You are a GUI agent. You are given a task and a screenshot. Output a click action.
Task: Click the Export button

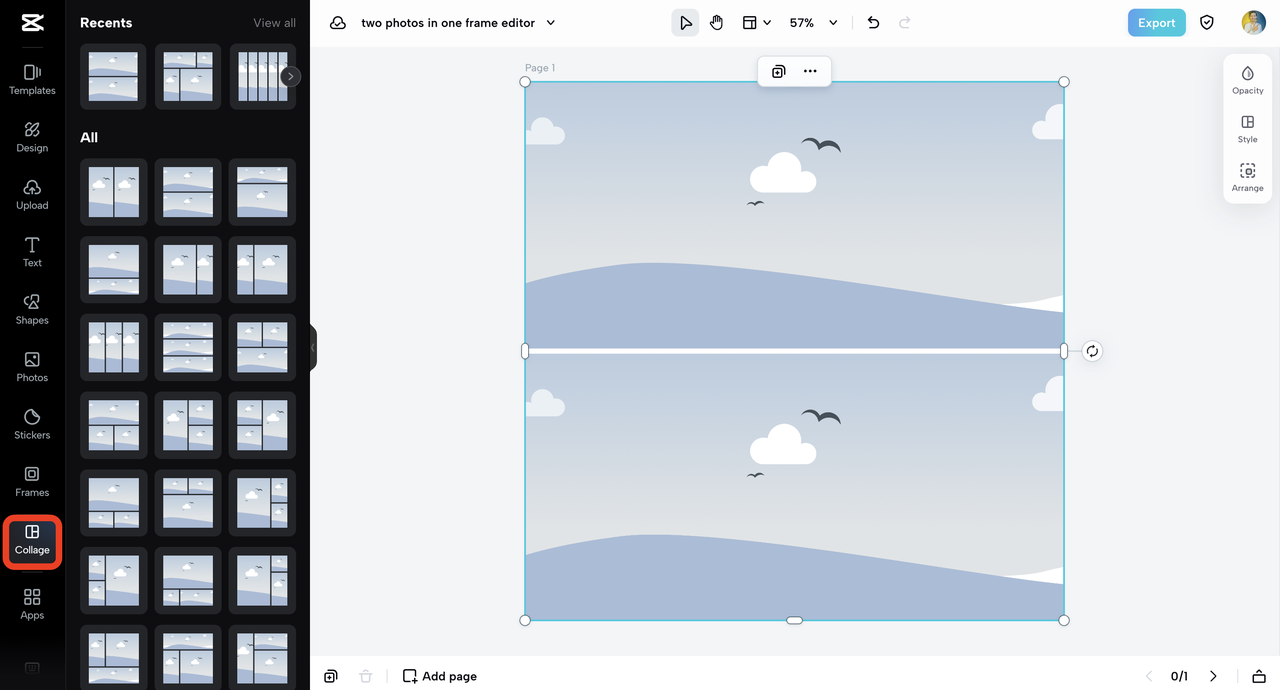(x=1156, y=23)
